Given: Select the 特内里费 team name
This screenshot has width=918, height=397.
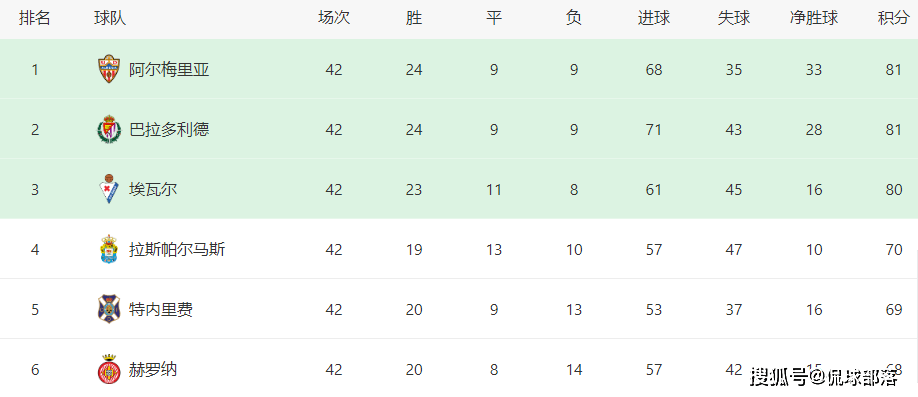Looking at the screenshot, I should tap(161, 309).
